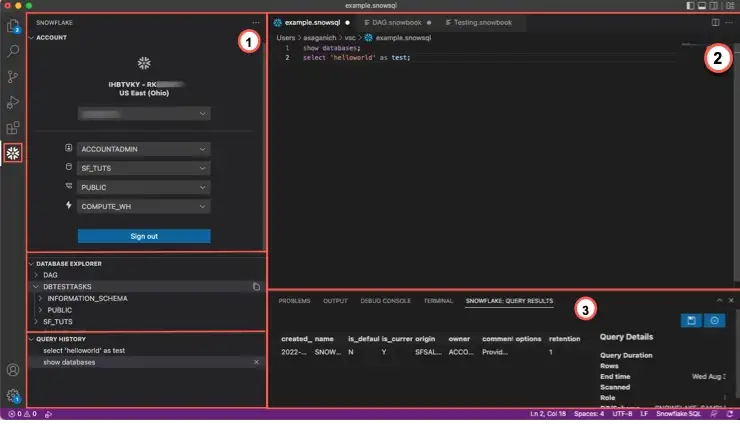Viewport: 740px width, 429px height.
Task: Click the asaganich breadcrumb segment
Action: click(x=320, y=37)
